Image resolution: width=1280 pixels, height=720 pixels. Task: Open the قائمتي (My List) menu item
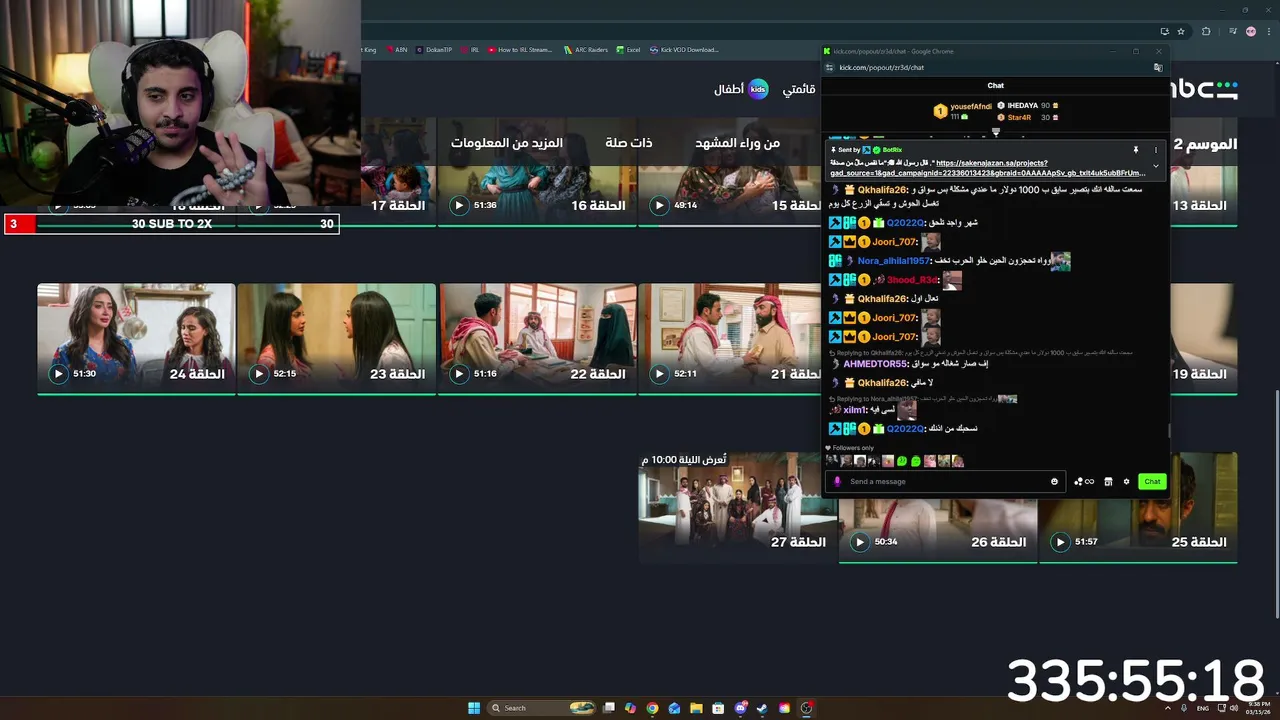[x=798, y=89]
